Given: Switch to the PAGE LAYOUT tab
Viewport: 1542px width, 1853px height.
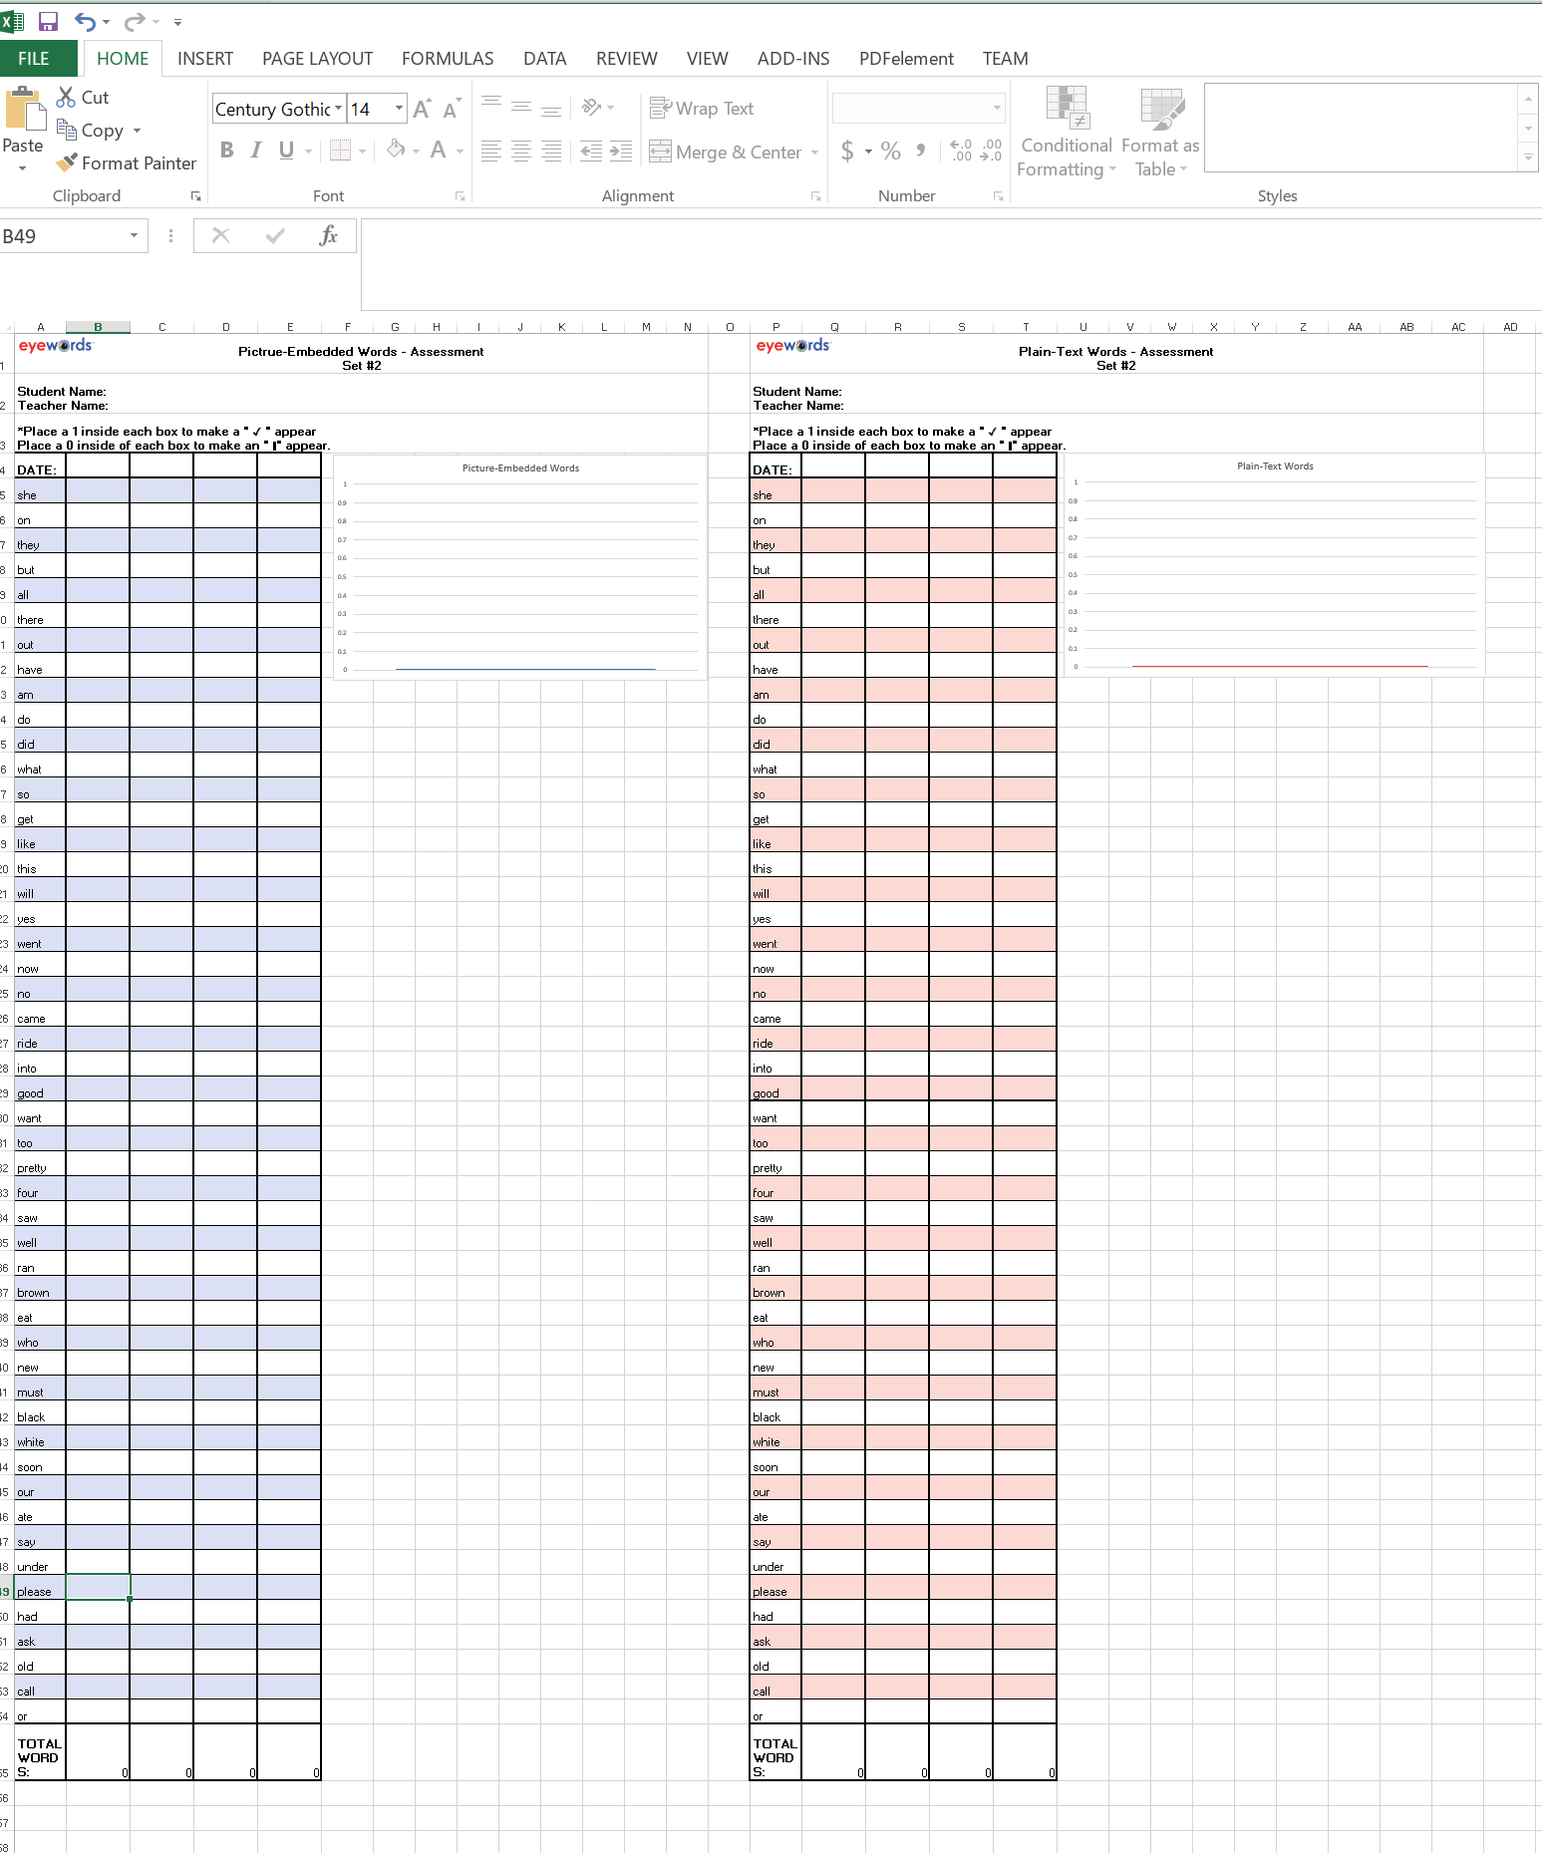Looking at the screenshot, I should (317, 59).
